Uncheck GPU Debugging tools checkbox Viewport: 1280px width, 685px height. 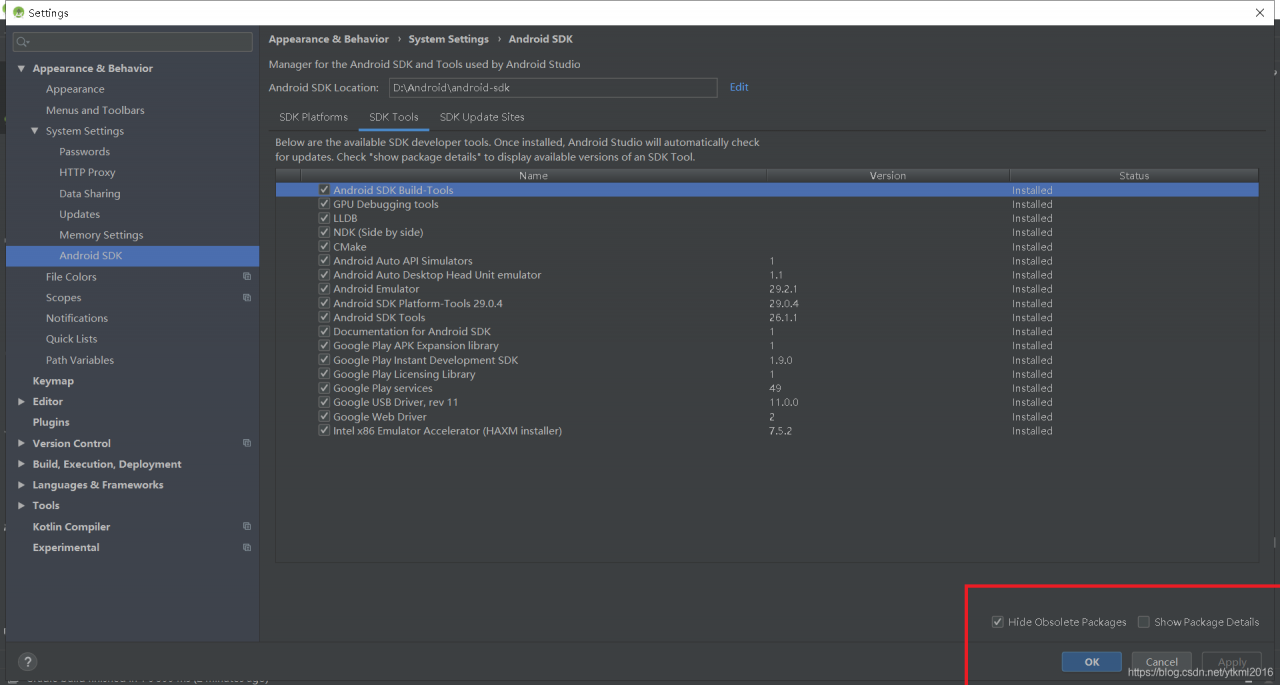tap(324, 204)
